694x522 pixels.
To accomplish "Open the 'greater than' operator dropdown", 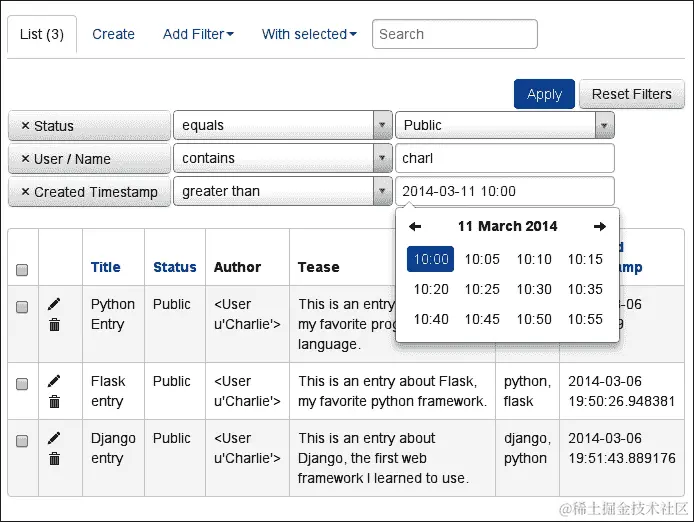I will tap(283, 191).
